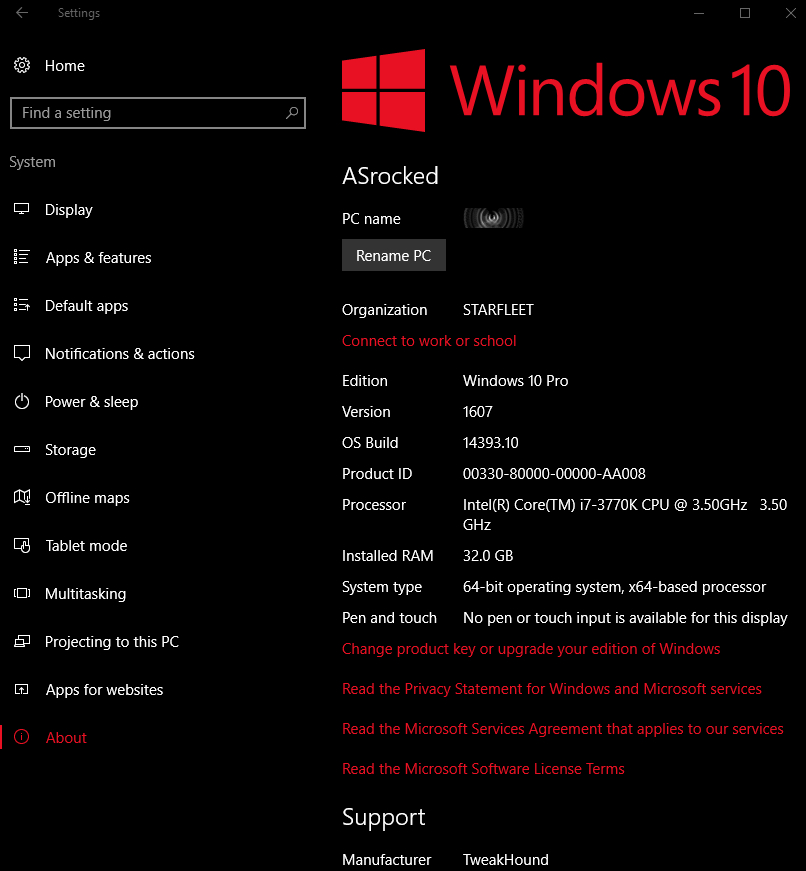The height and width of the screenshot is (871, 806).
Task: Click the Offline maps icon
Action: pos(22,497)
